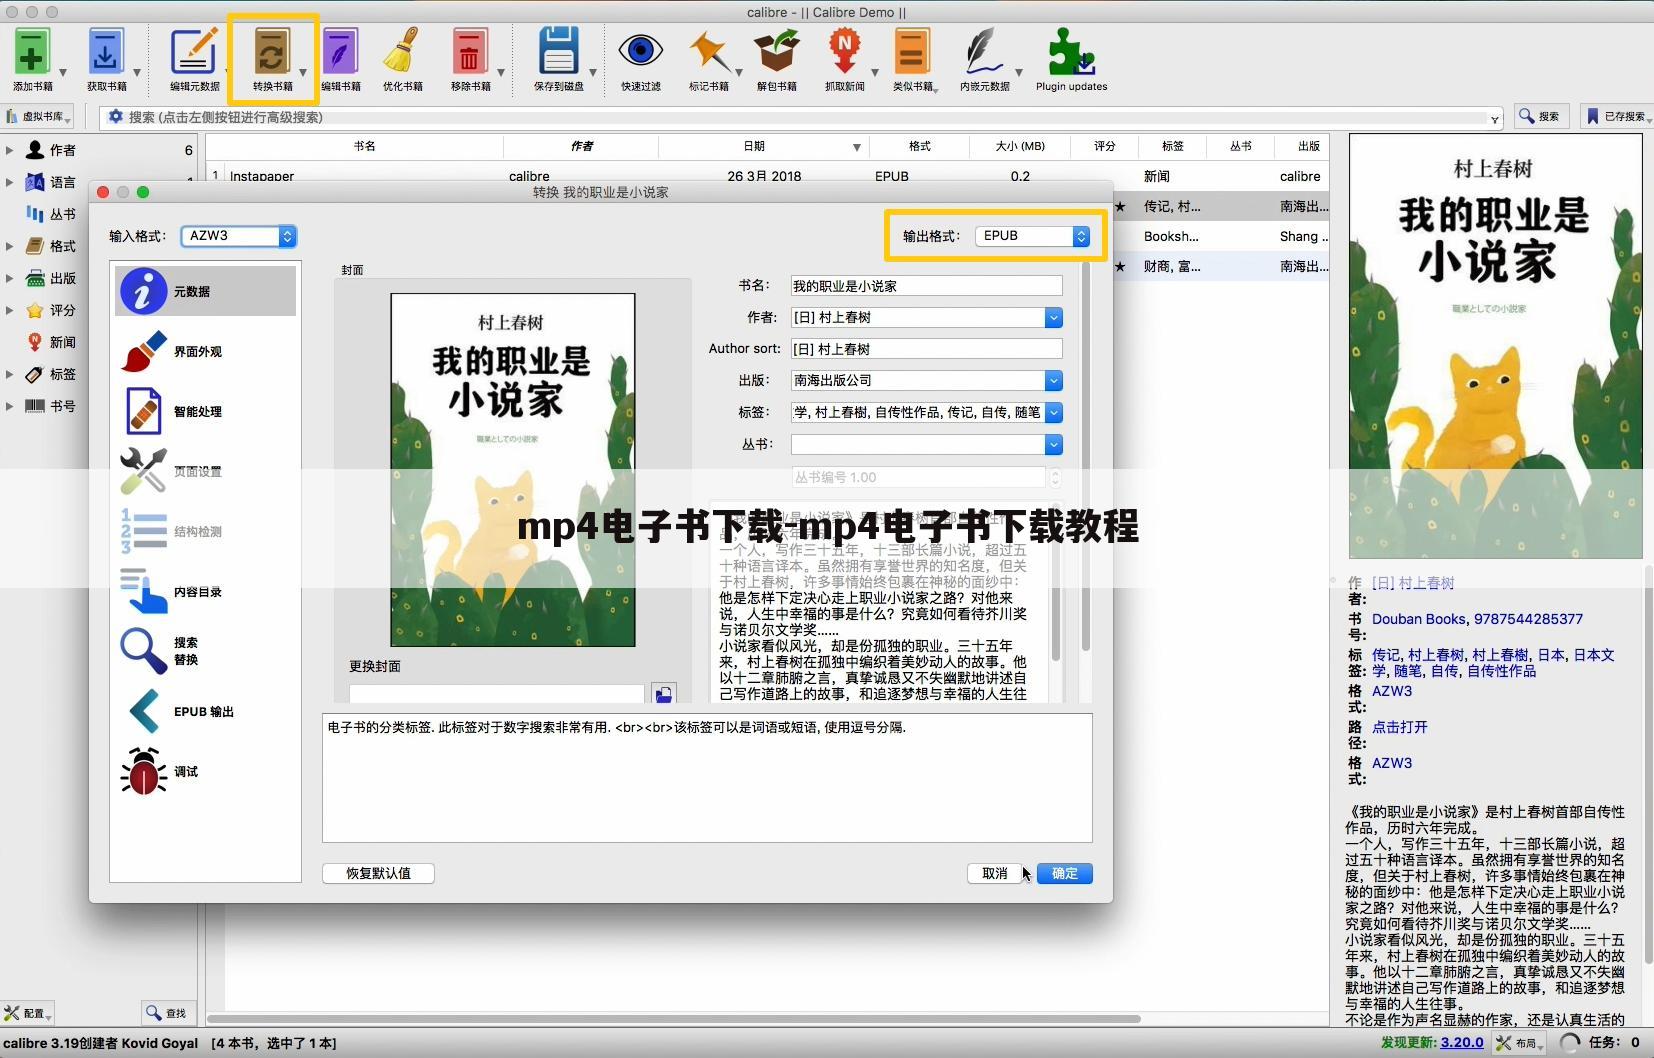This screenshot has width=1654, height=1058.
Task: Open the Tags (标签) combo box arrow
Action: (x=1053, y=412)
